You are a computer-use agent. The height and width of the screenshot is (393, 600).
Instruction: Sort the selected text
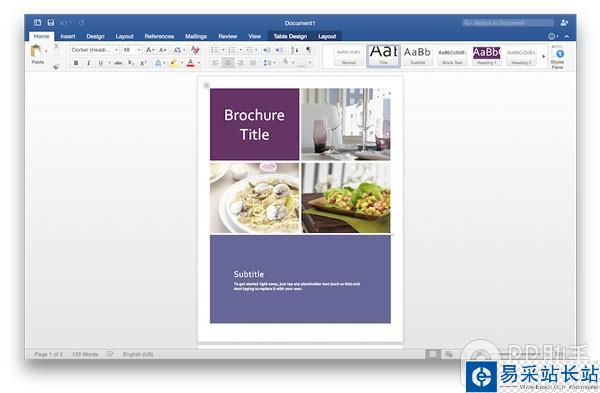[295, 50]
